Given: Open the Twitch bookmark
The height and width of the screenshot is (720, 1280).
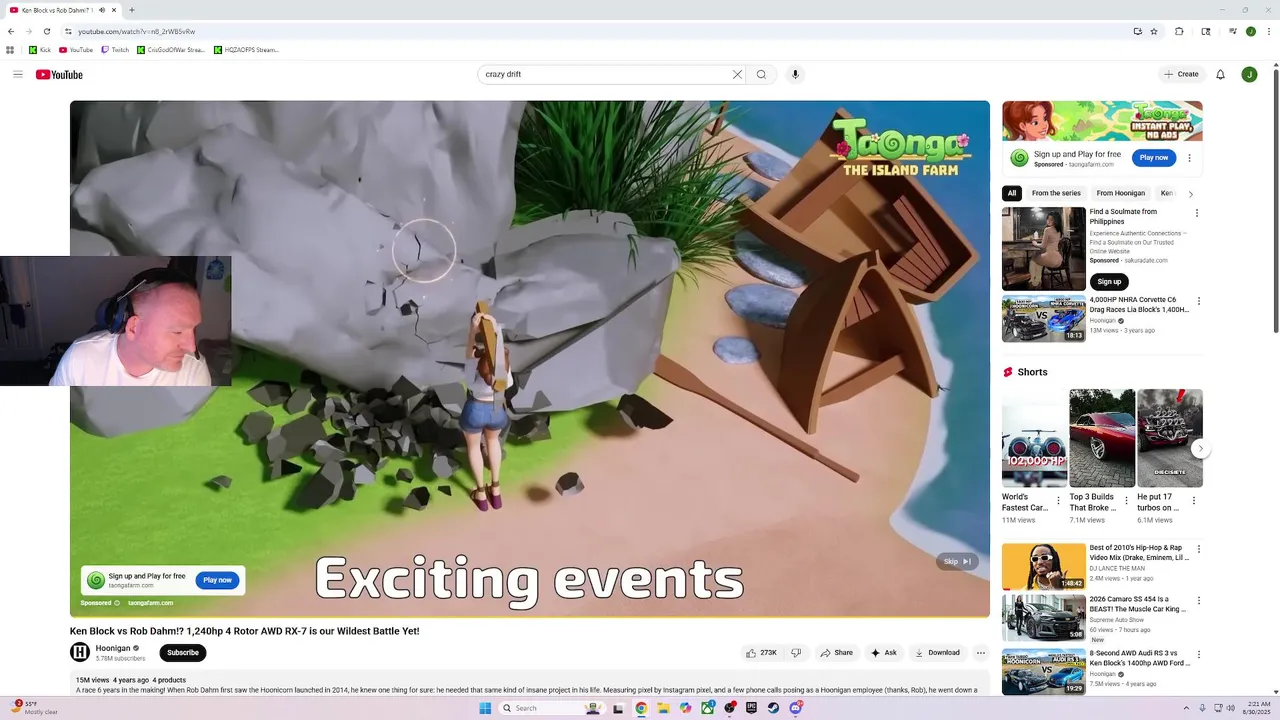Looking at the screenshot, I should [115, 49].
